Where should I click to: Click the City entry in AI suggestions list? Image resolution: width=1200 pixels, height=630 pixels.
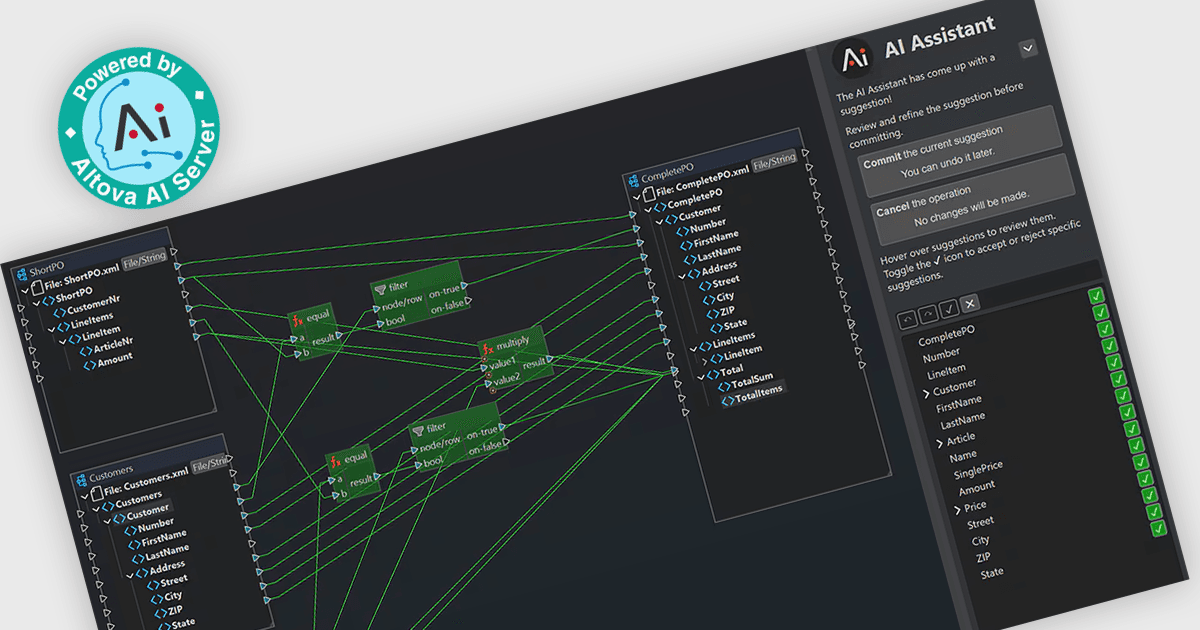[981, 540]
